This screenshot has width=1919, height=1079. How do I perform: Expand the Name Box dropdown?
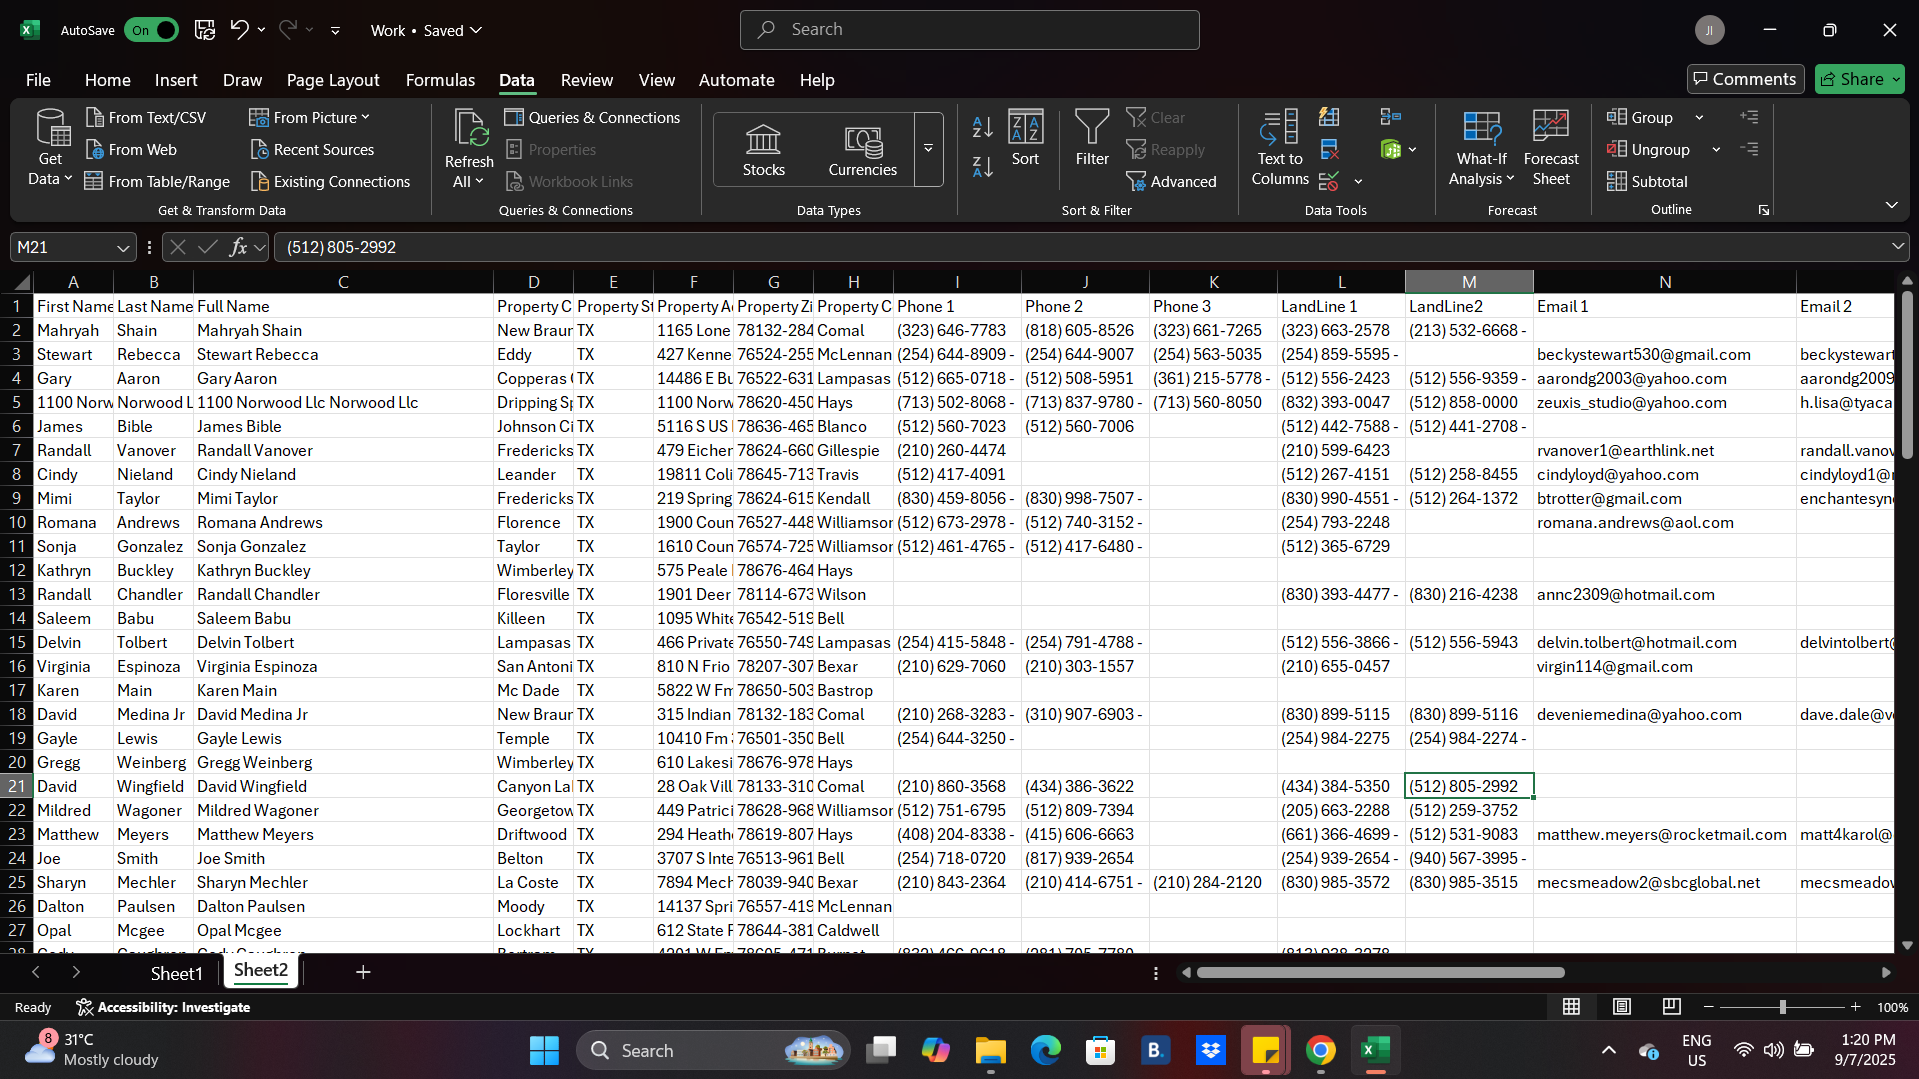tap(122, 247)
